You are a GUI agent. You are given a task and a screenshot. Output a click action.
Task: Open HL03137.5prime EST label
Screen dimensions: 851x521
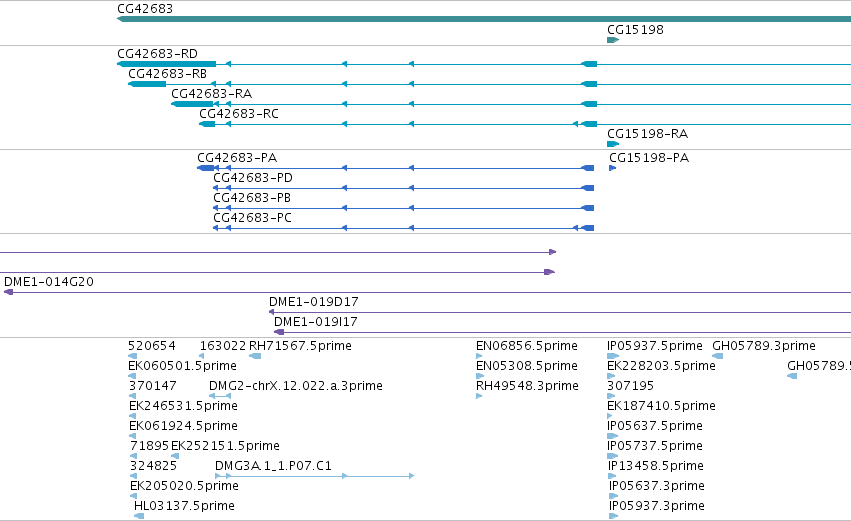[x=185, y=507]
